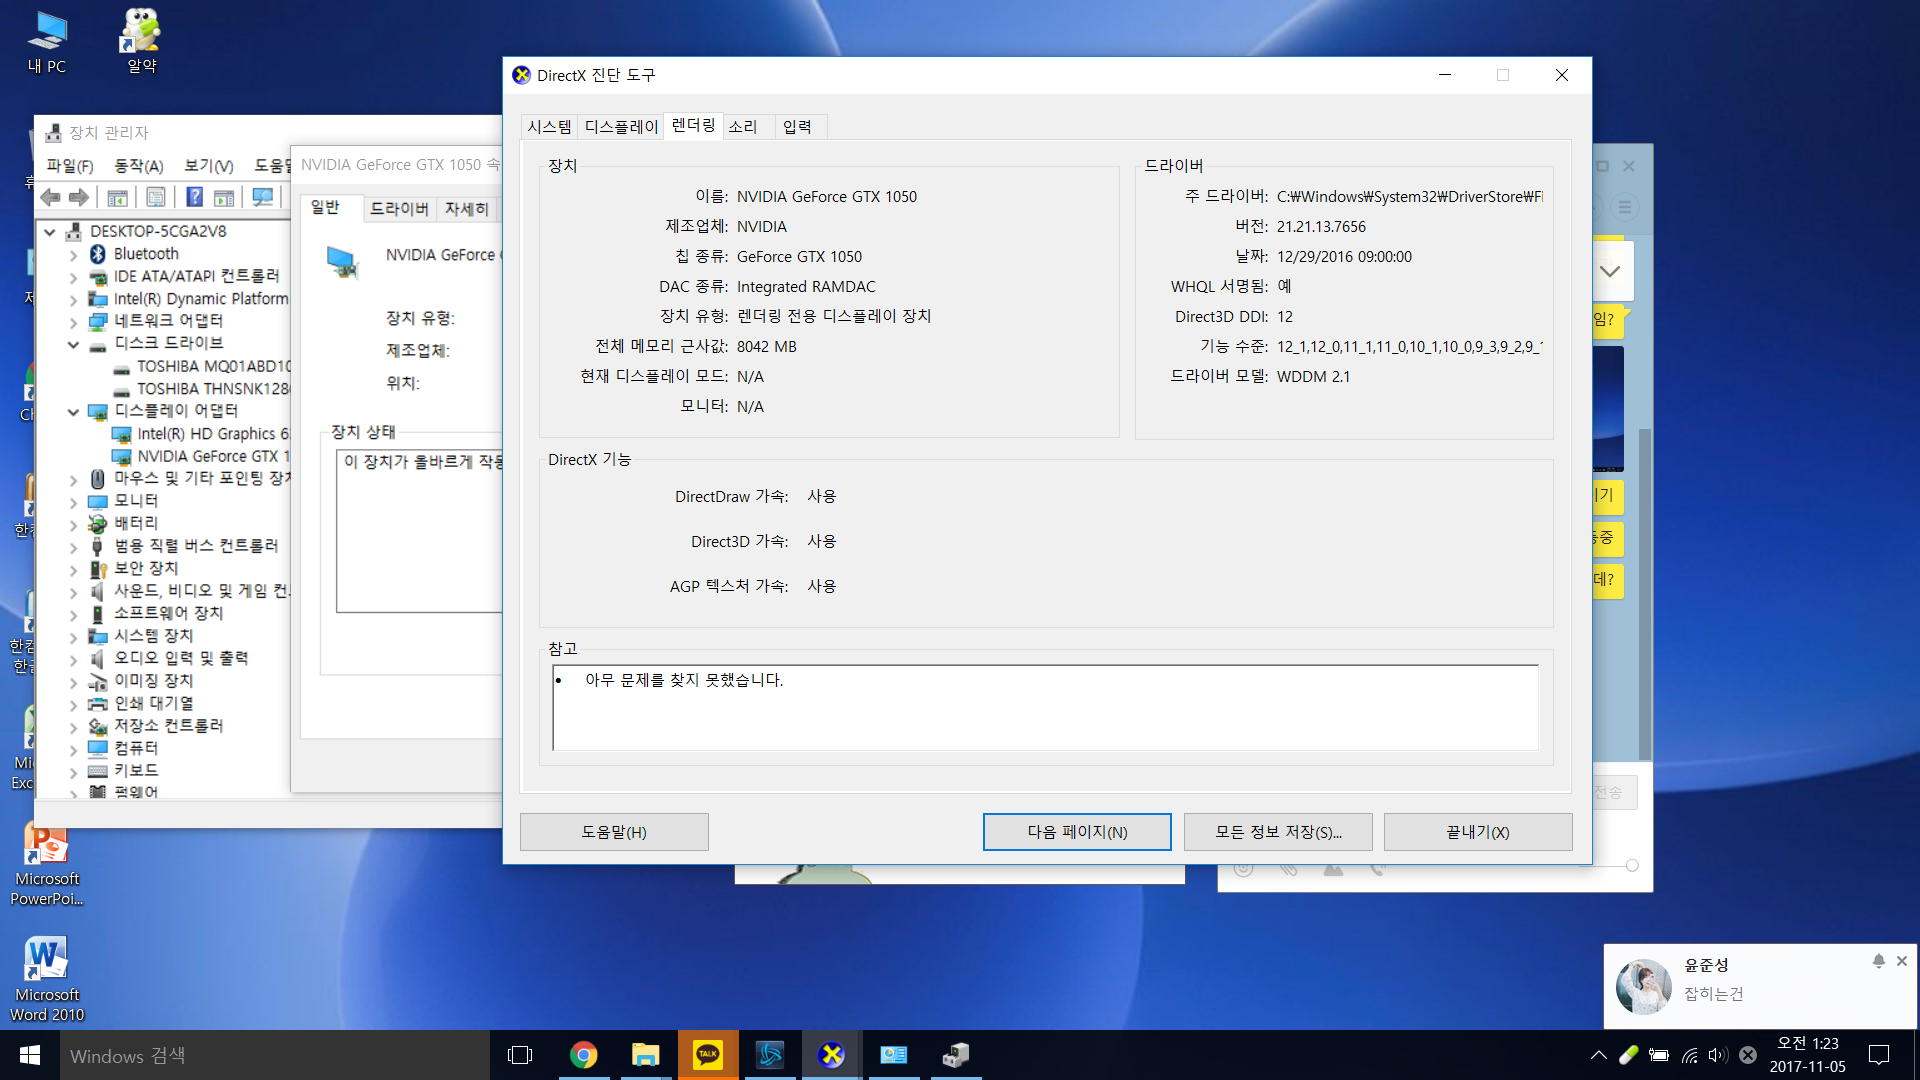Collapse the DESKTOP-5CGA2V8 root node
Viewport: 1920px width, 1080px height.
click(50, 231)
